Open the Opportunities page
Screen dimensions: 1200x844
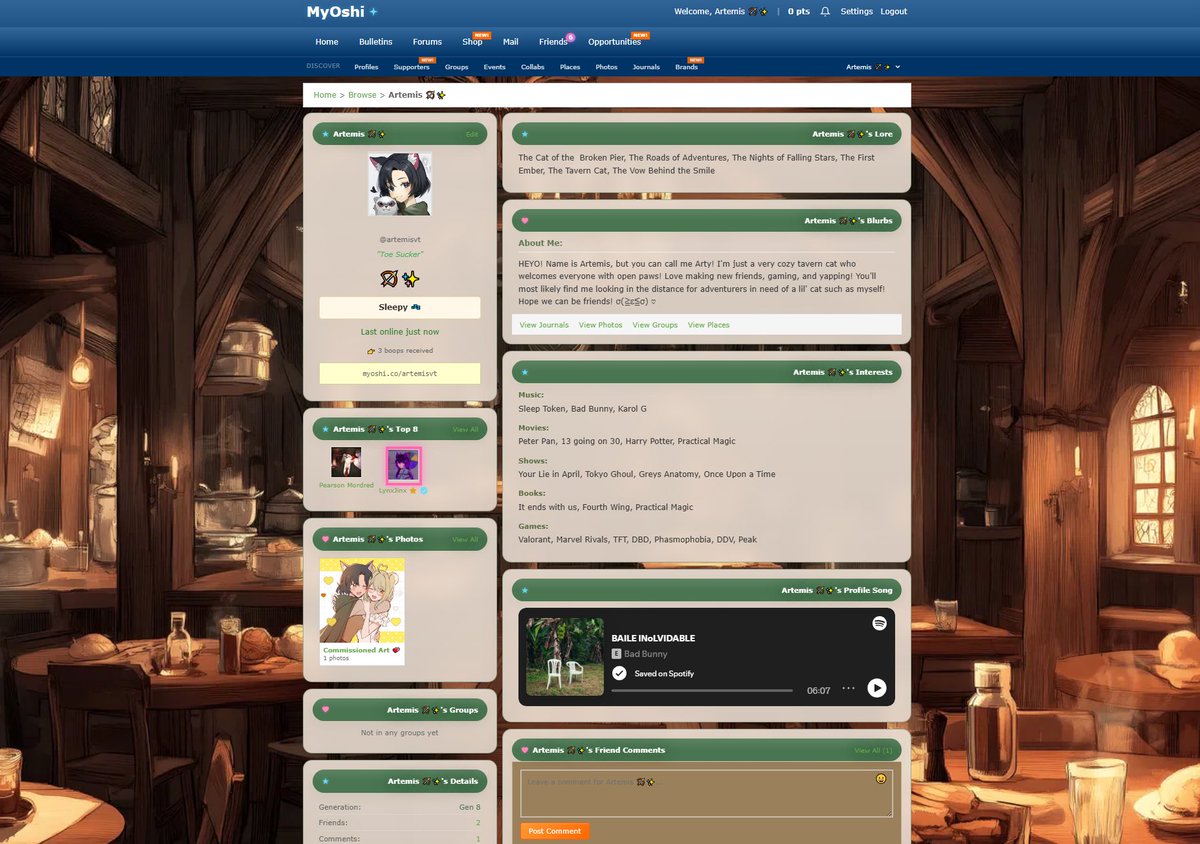pyautogui.click(x=615, y=42)
